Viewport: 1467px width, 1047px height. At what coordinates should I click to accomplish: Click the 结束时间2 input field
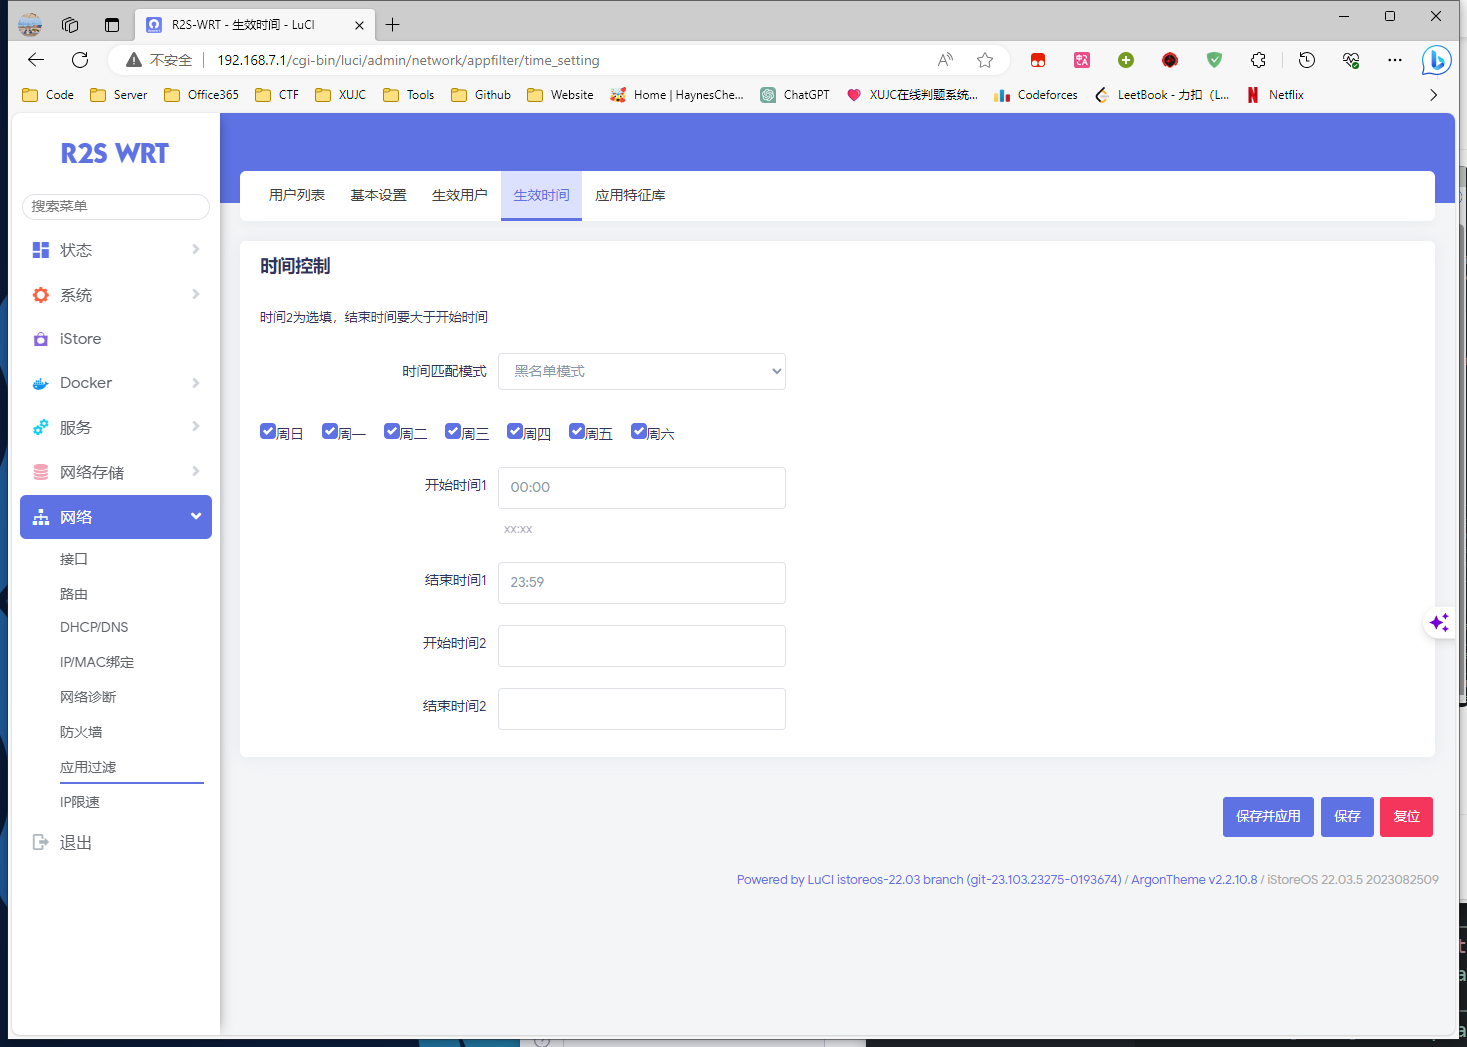(x=642, y=709)
